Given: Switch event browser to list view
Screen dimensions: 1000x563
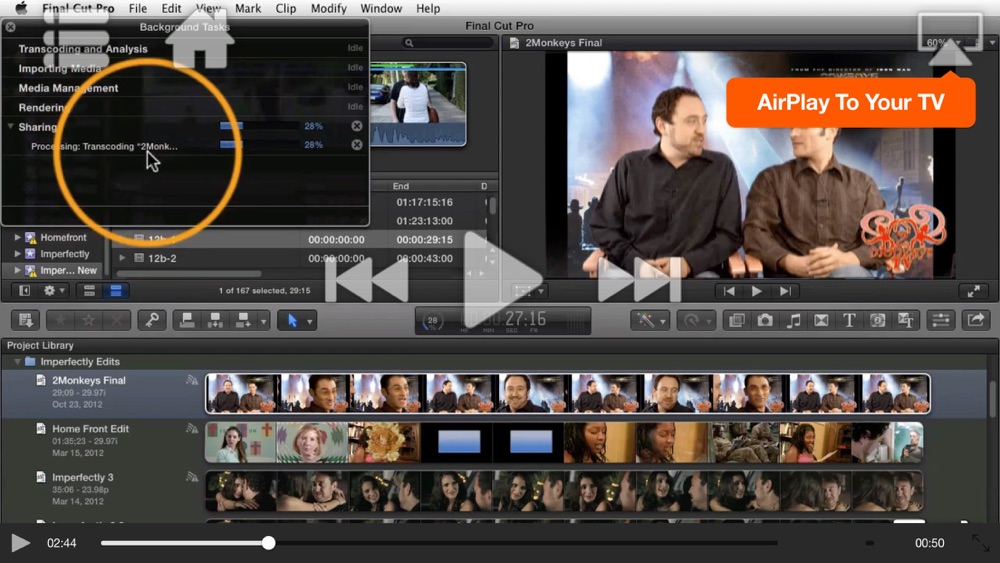Looking at the screenshot, I should (x=115, y=291).
